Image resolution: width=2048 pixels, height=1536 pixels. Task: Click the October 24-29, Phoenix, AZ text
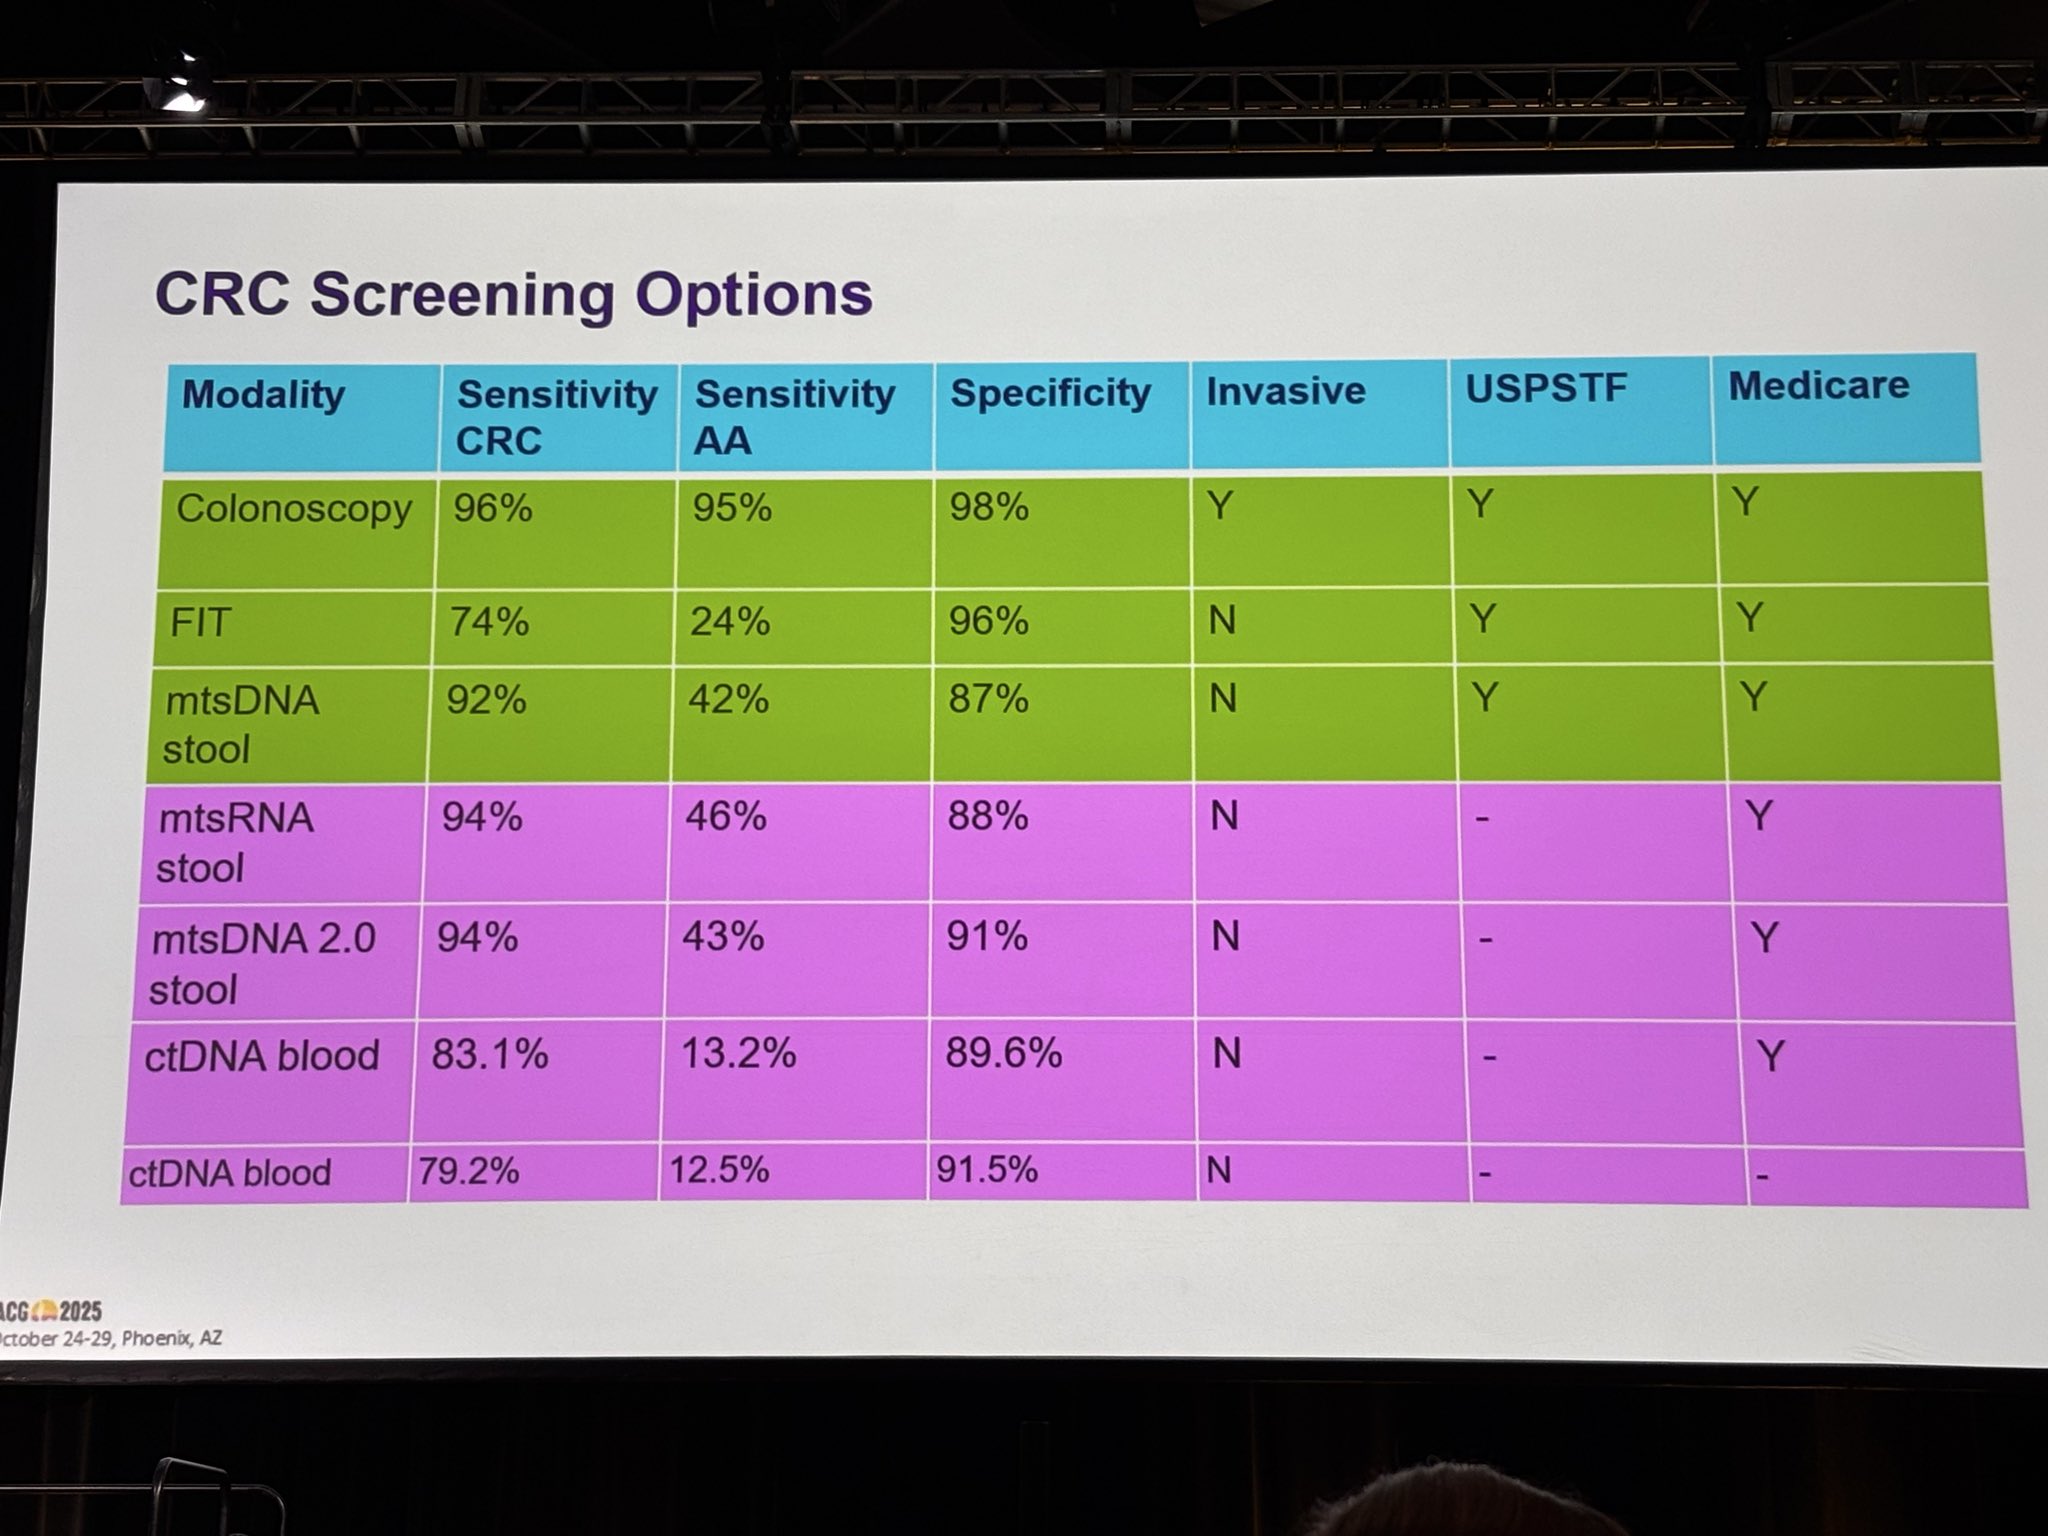click(x=110, y=1338)
